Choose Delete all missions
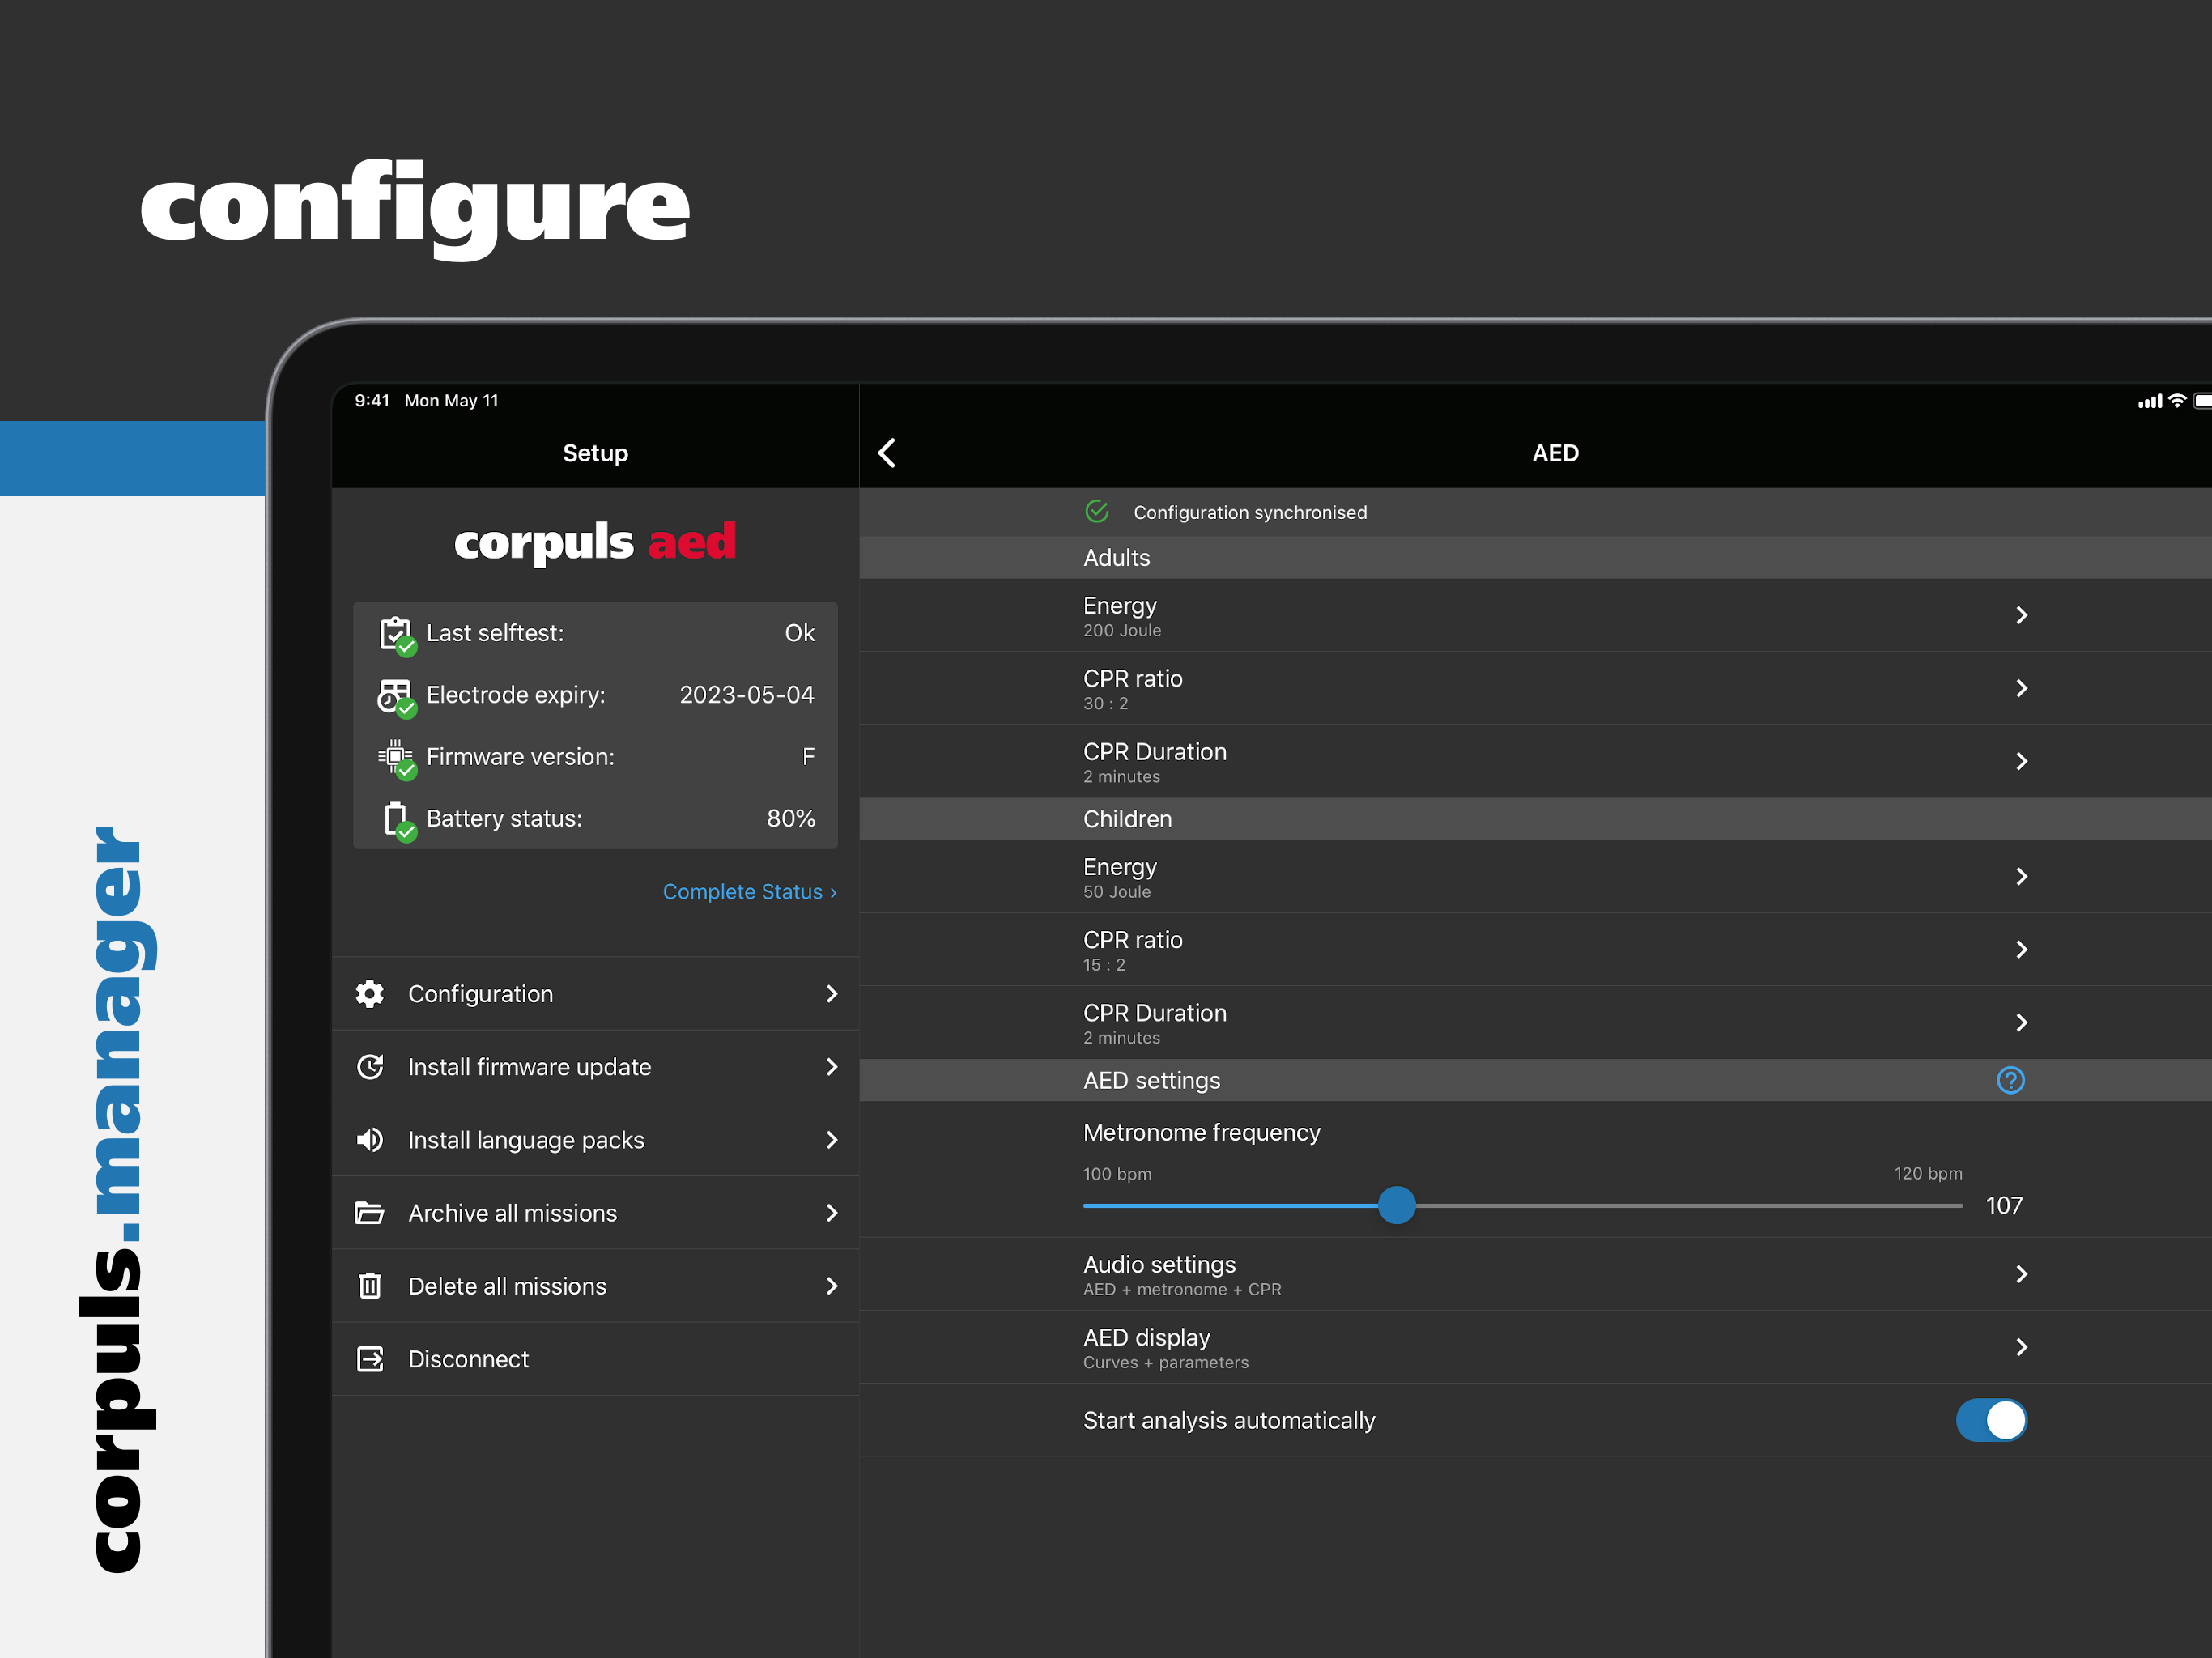The image size is (2212, 1658). [595, 1286]
